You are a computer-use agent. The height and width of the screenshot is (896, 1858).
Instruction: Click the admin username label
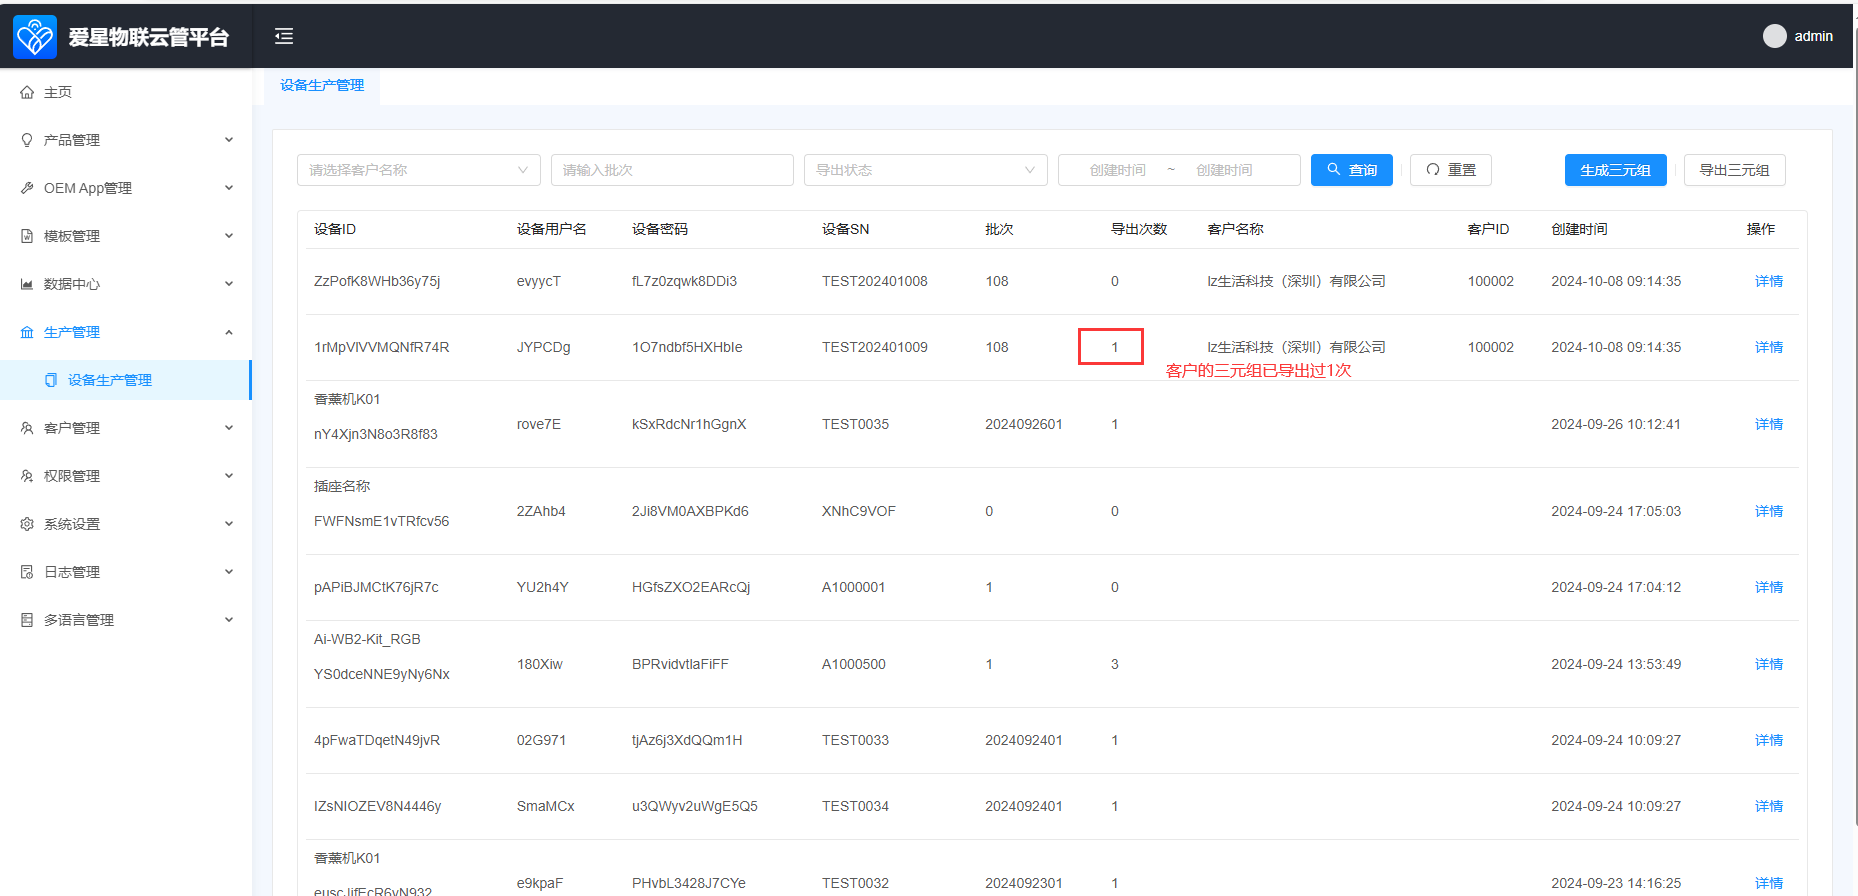pos(1813,36)
